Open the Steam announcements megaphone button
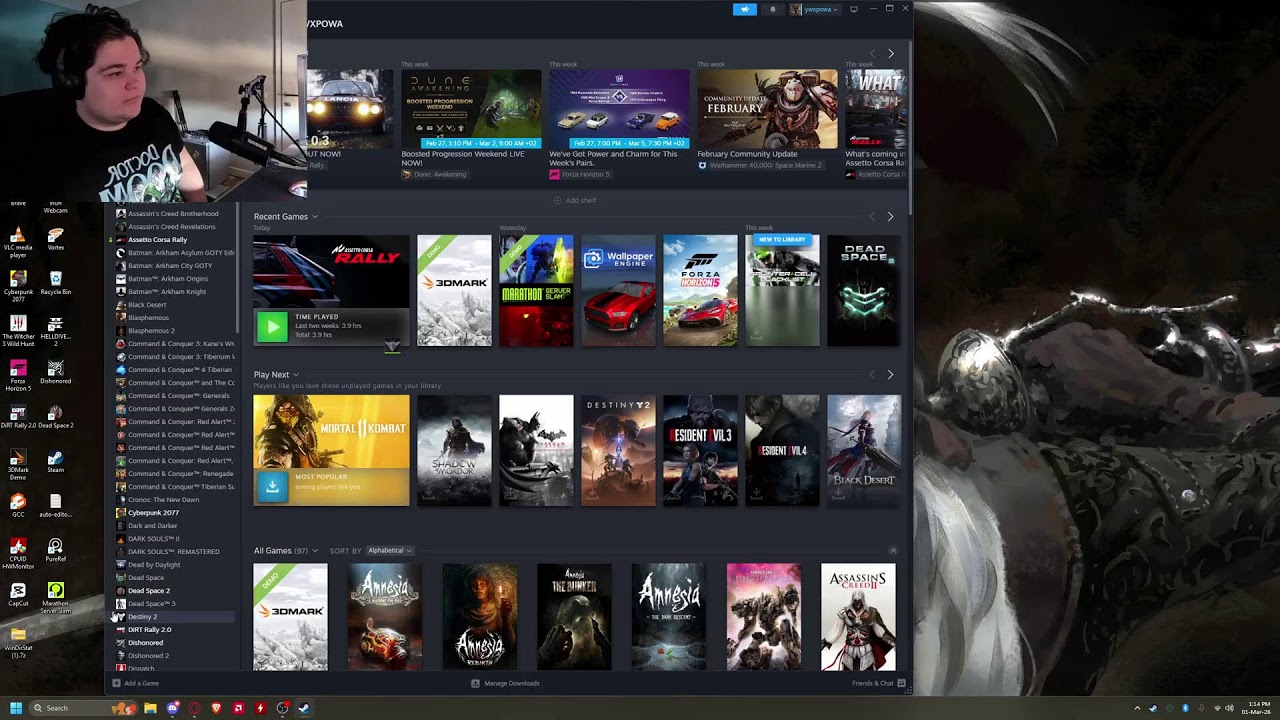This screenshot has width=1280, height=720. (x=745, y=9)
